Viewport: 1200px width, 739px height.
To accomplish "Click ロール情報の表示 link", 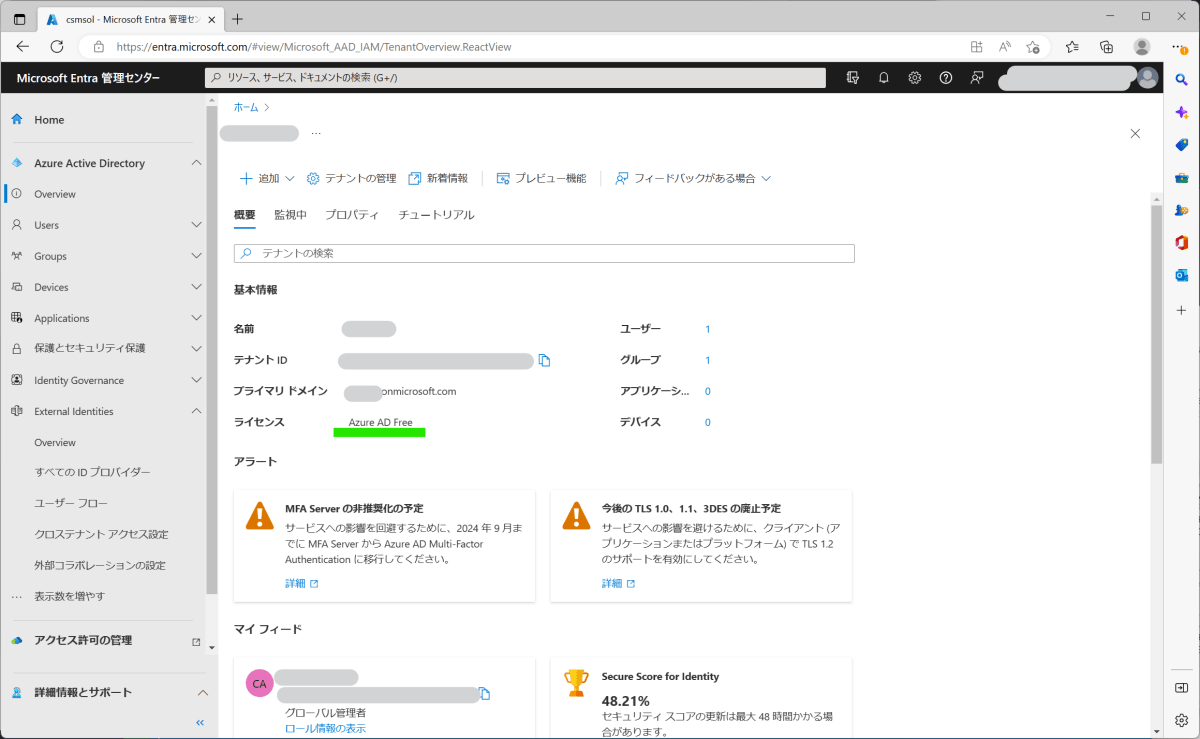I will click(325, 728).
